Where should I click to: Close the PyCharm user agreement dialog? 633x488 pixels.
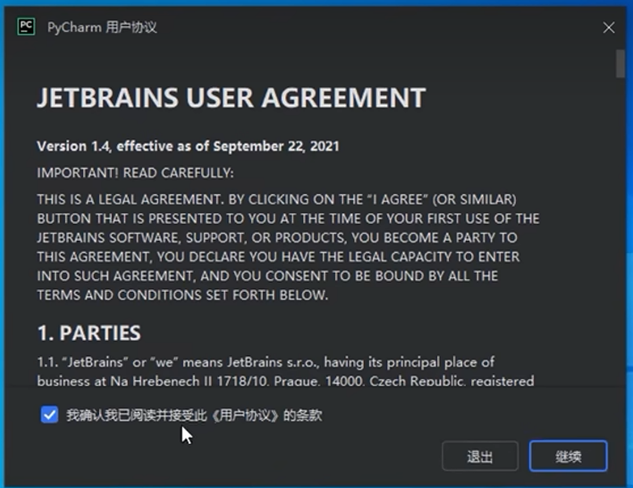point(608,27)
